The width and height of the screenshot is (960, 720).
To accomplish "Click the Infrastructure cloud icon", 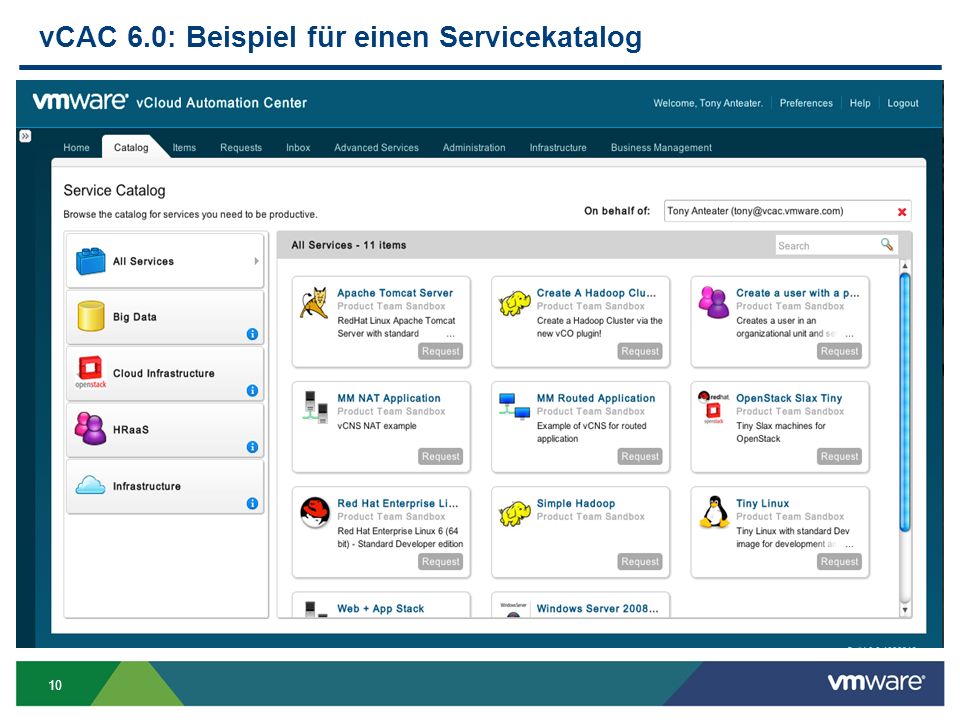I will [x=91, y=486].
